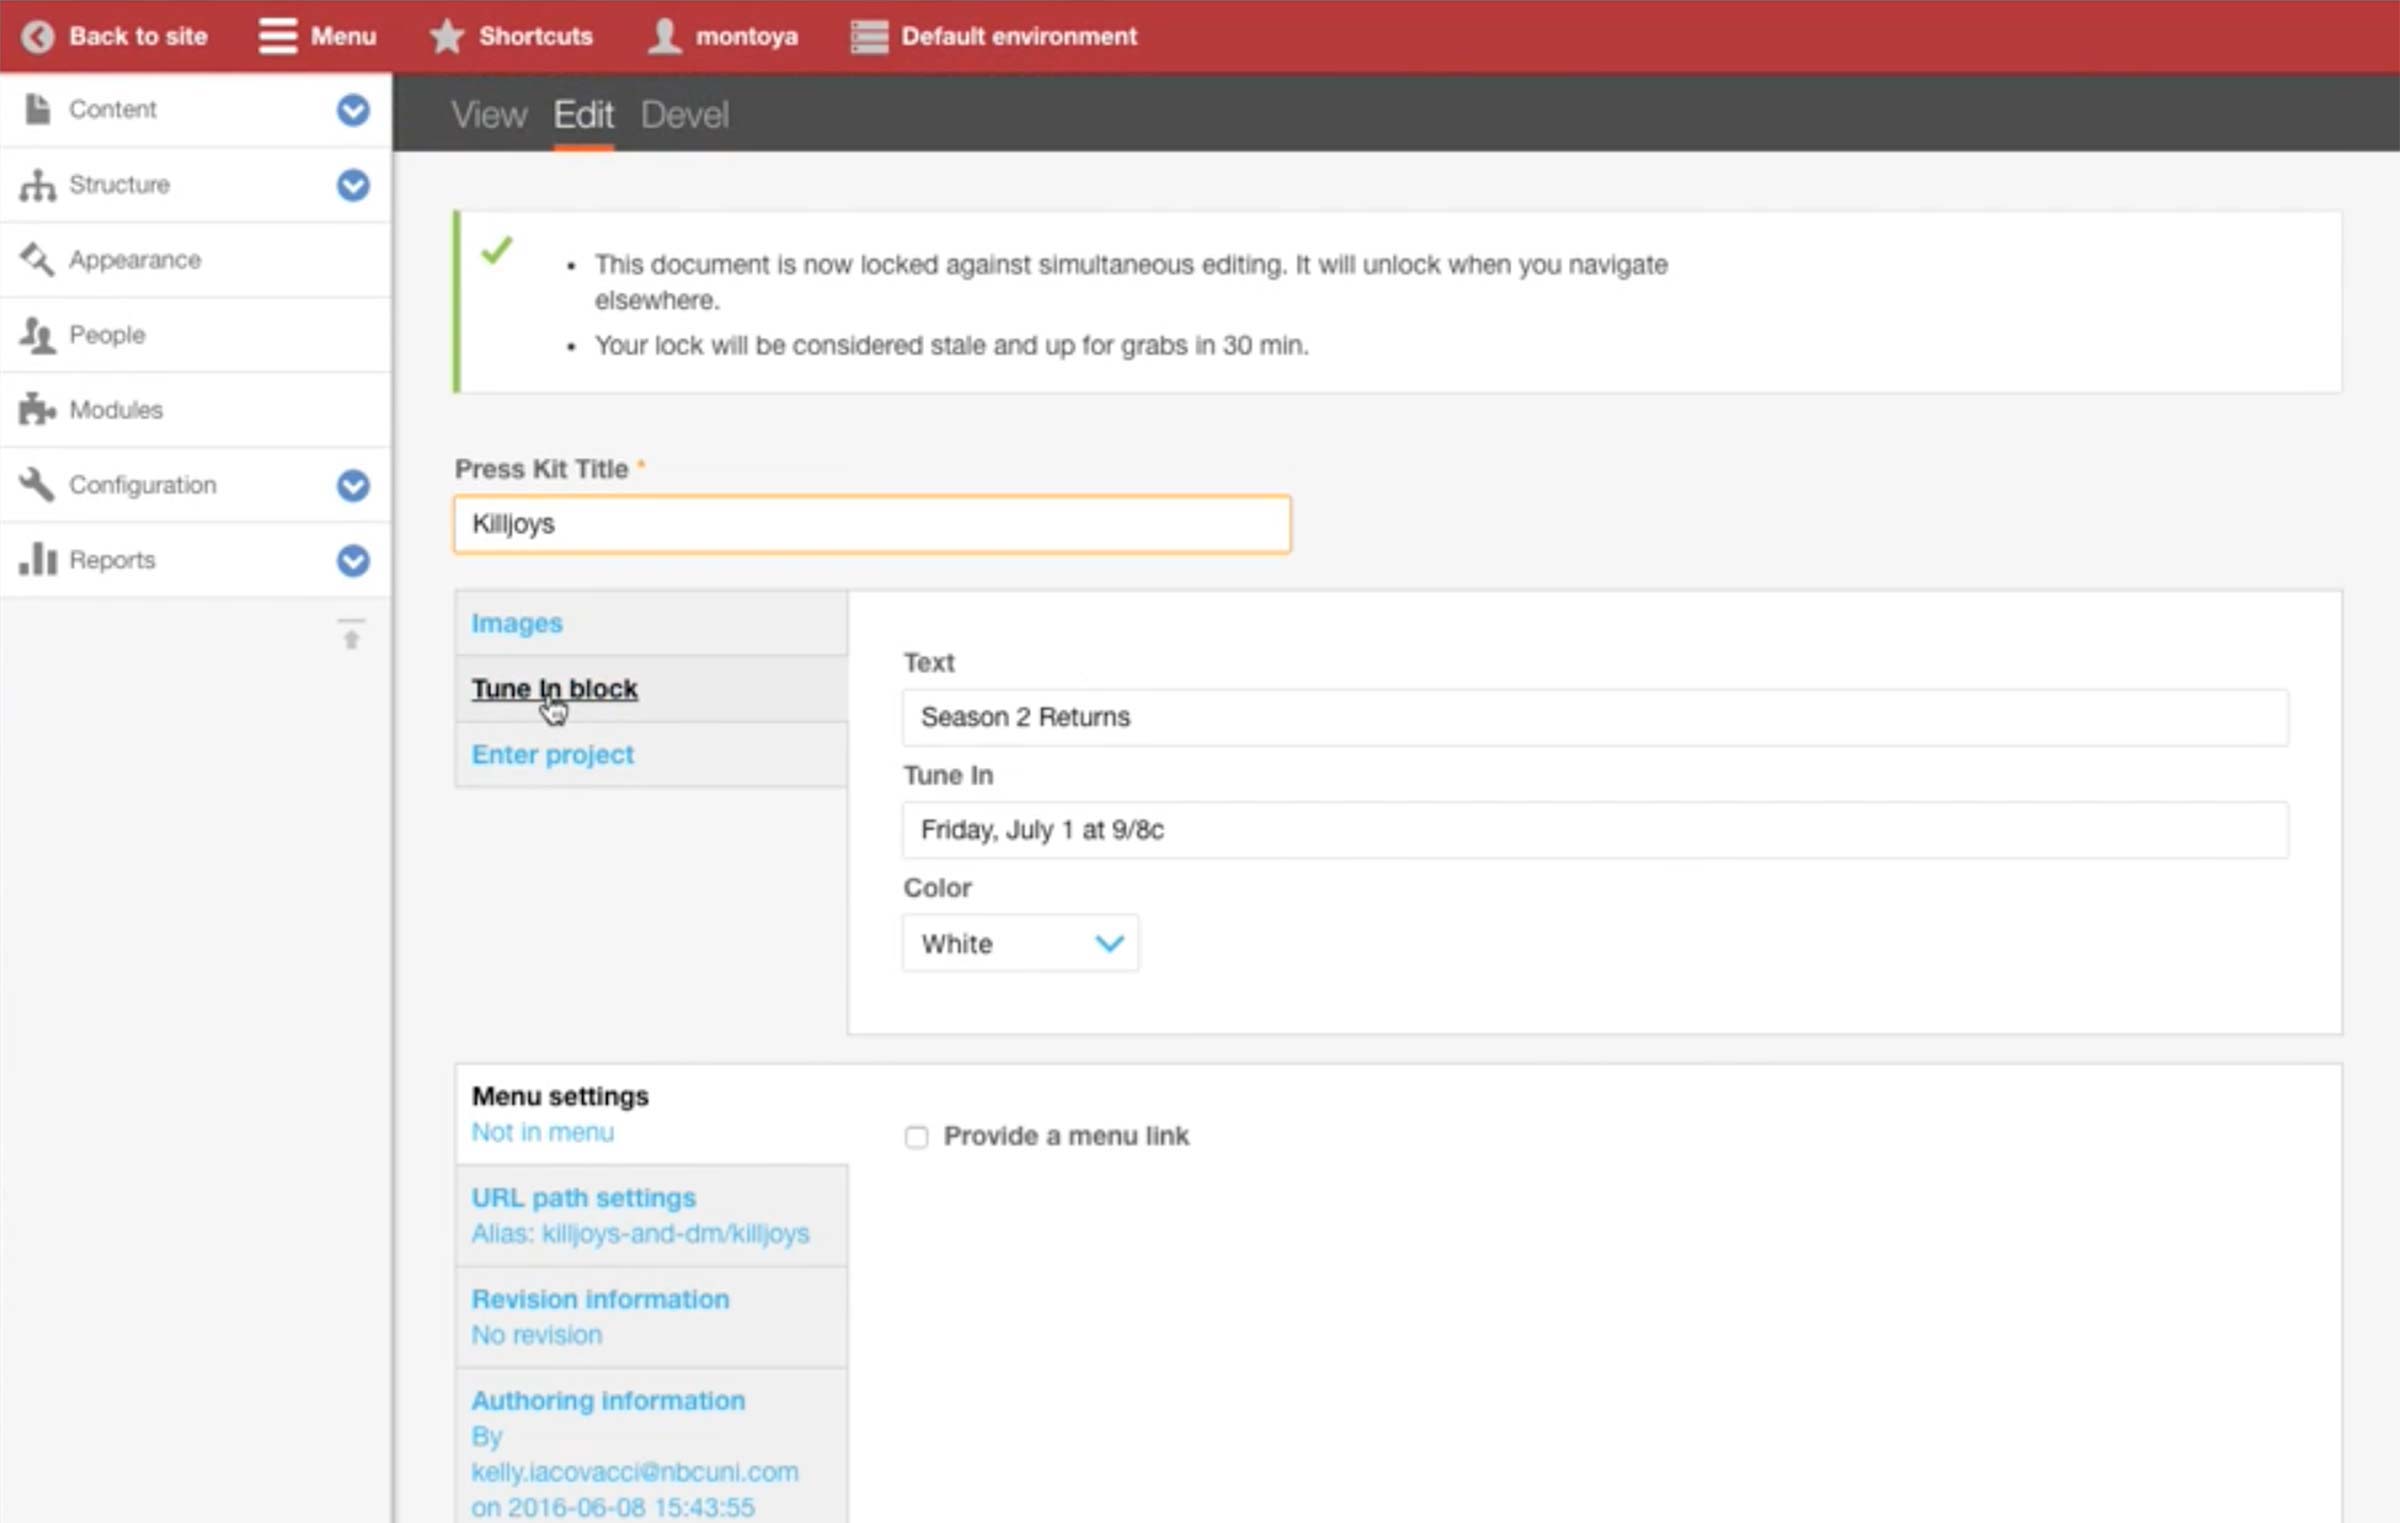2400x1523 pixels.
Task: Click the montoya user icon
Action: pos(664,36)
